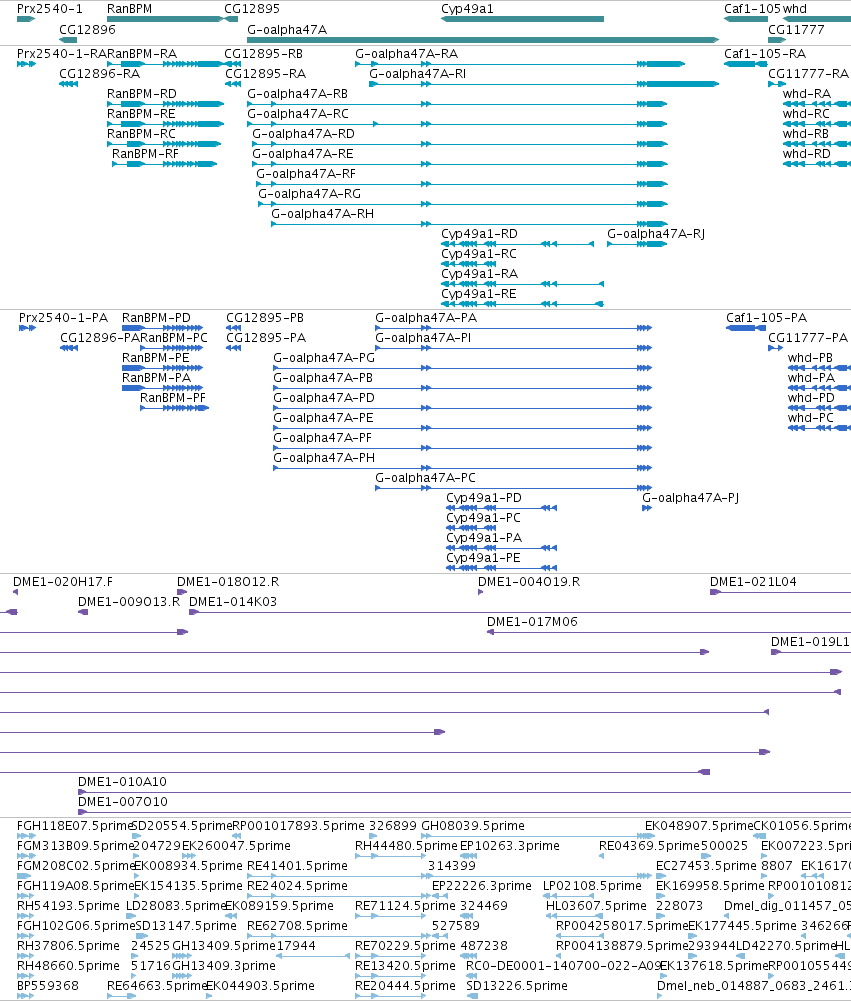The width and height of the screenshot is (851, 1001).
Task: Click transcript label G-oalpha47A-RJ
Action: 656,234
